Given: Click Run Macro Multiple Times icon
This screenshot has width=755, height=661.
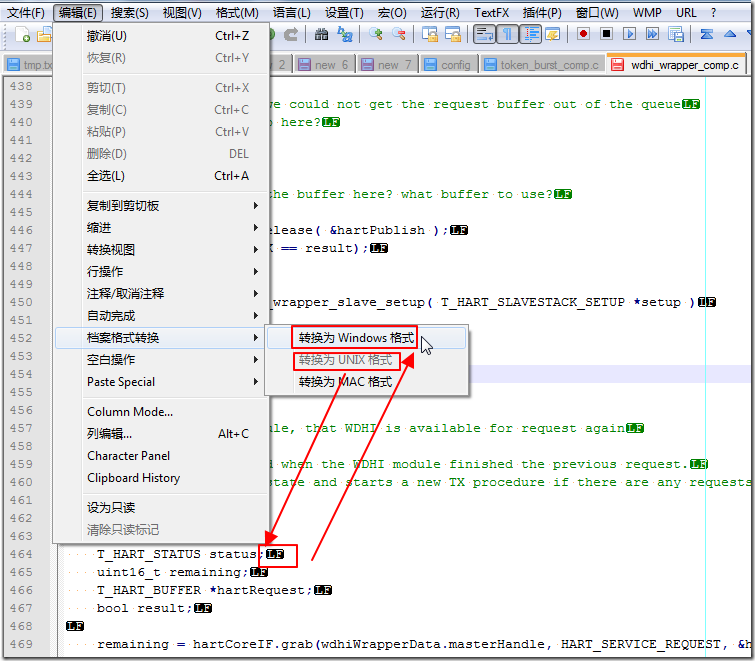Looking at the screenshot, I should coord(652,34).
